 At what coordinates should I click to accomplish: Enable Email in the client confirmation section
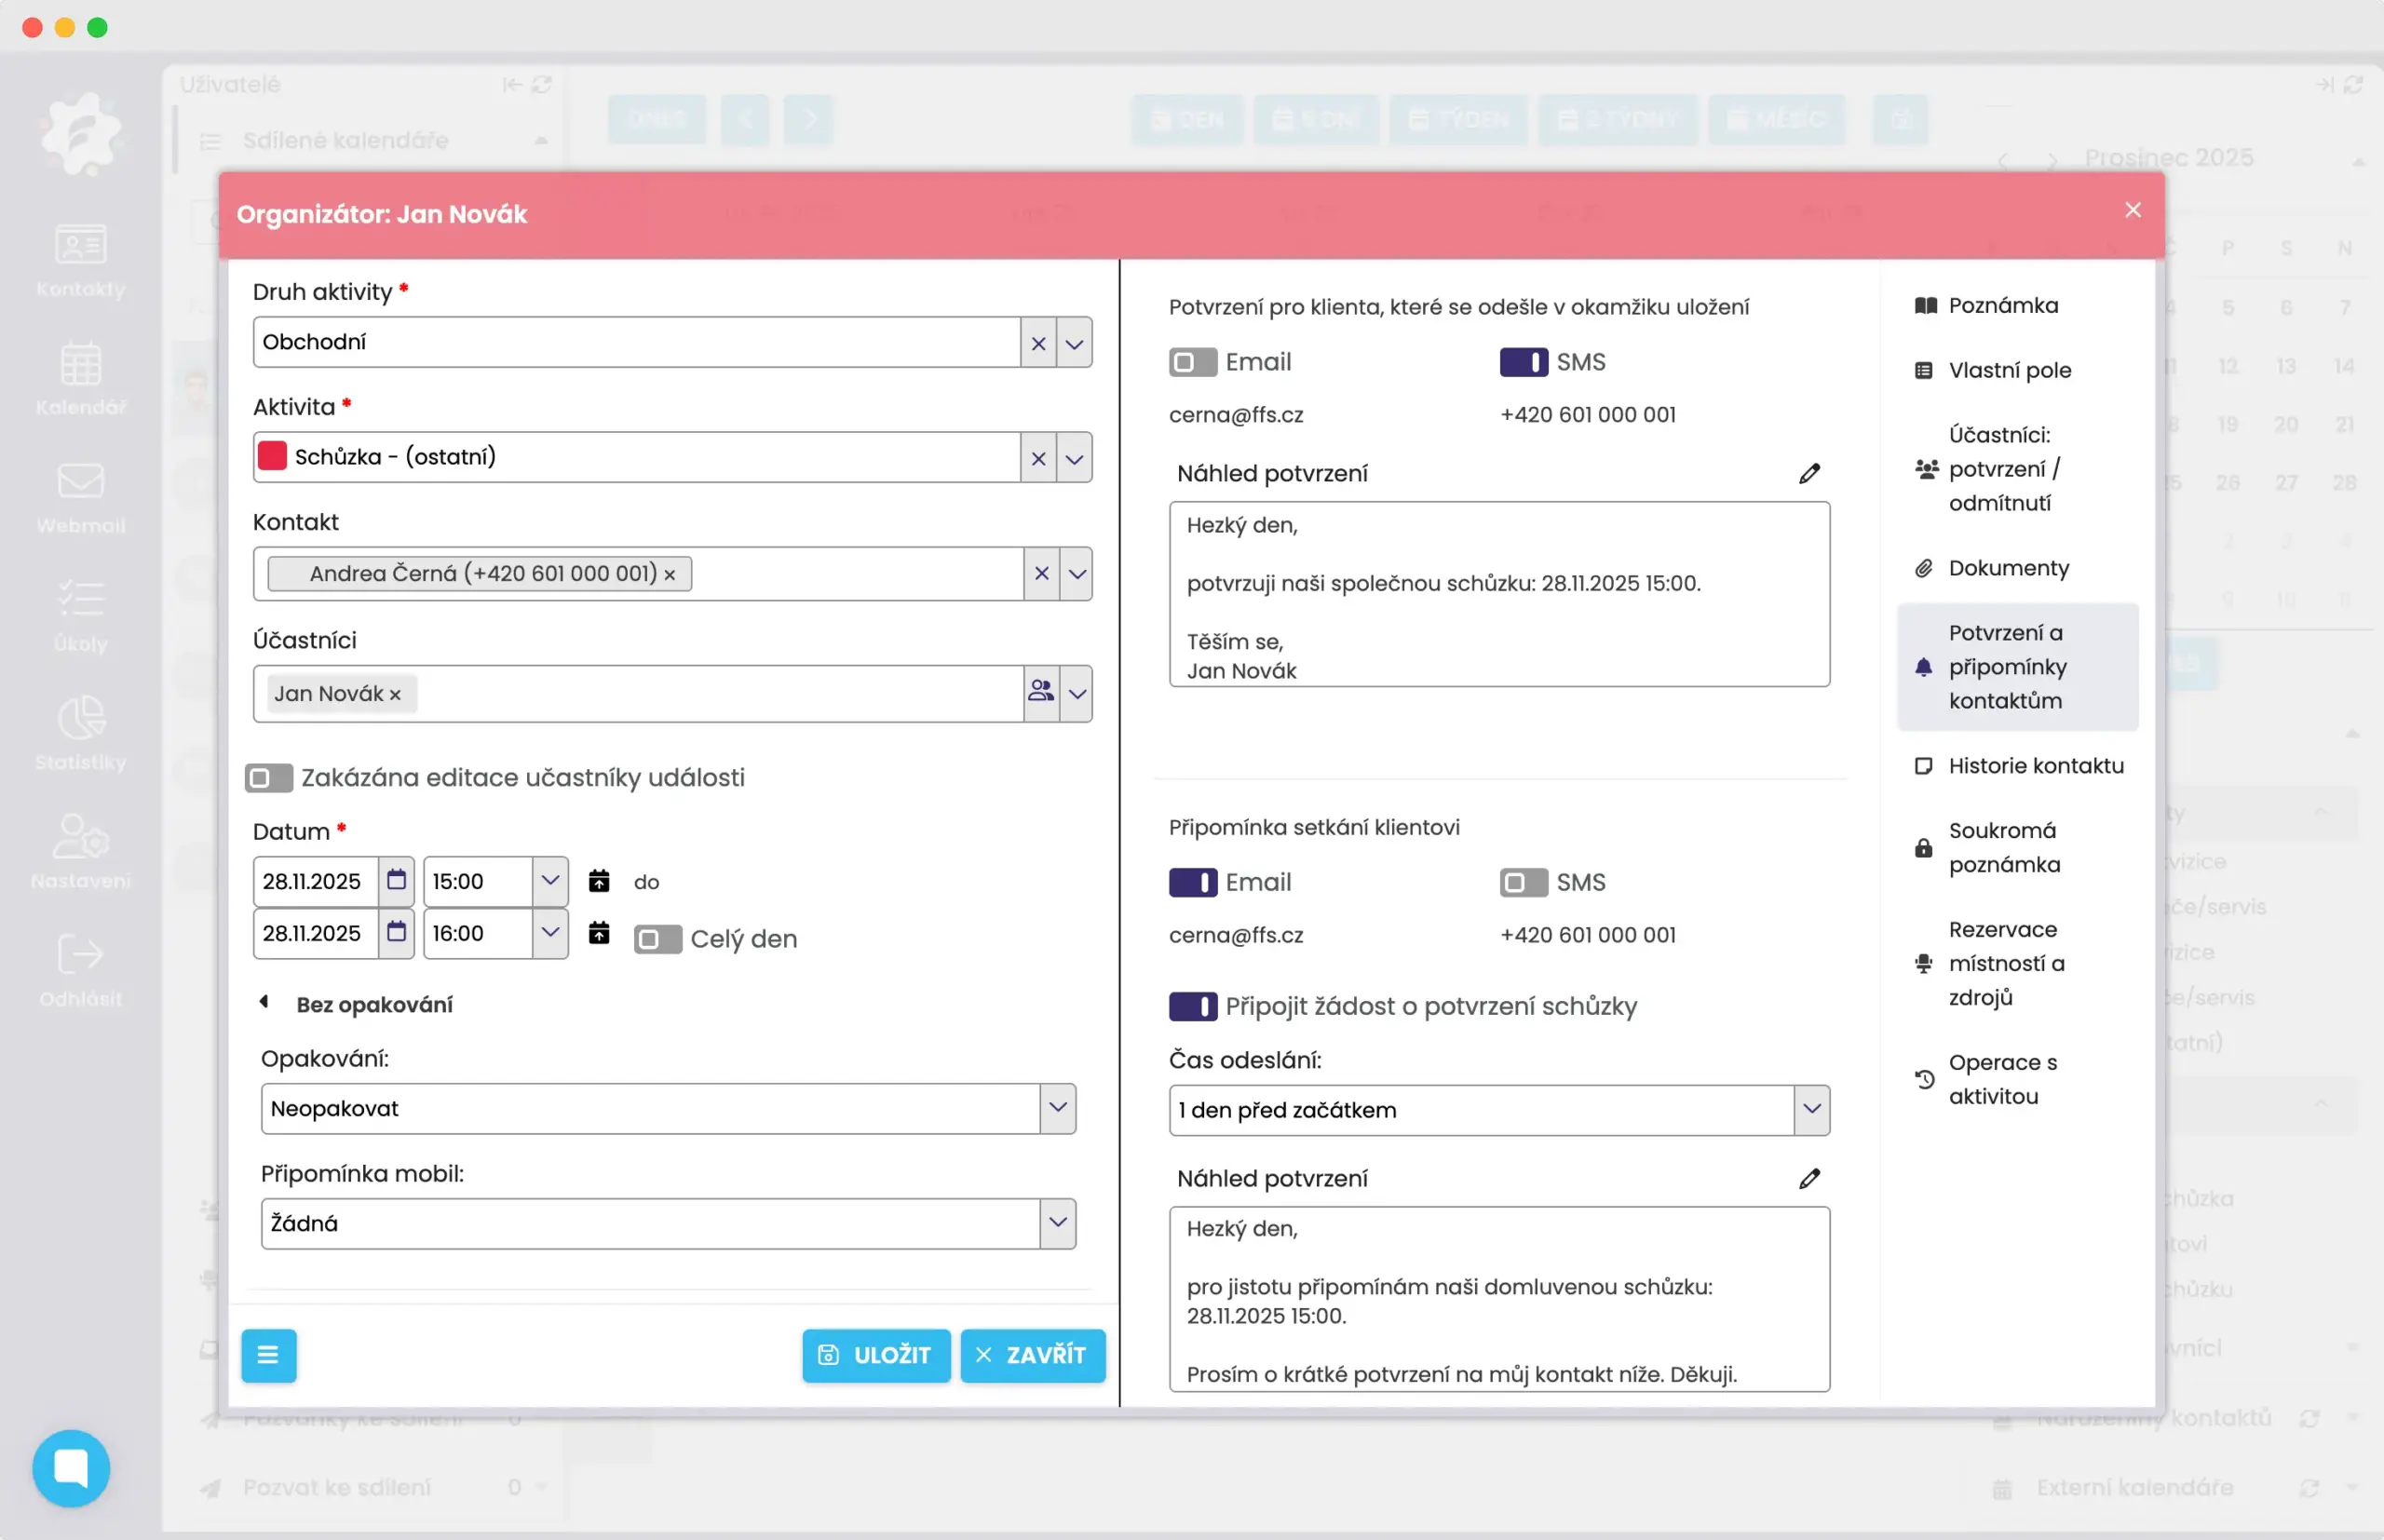(1192, 362)
